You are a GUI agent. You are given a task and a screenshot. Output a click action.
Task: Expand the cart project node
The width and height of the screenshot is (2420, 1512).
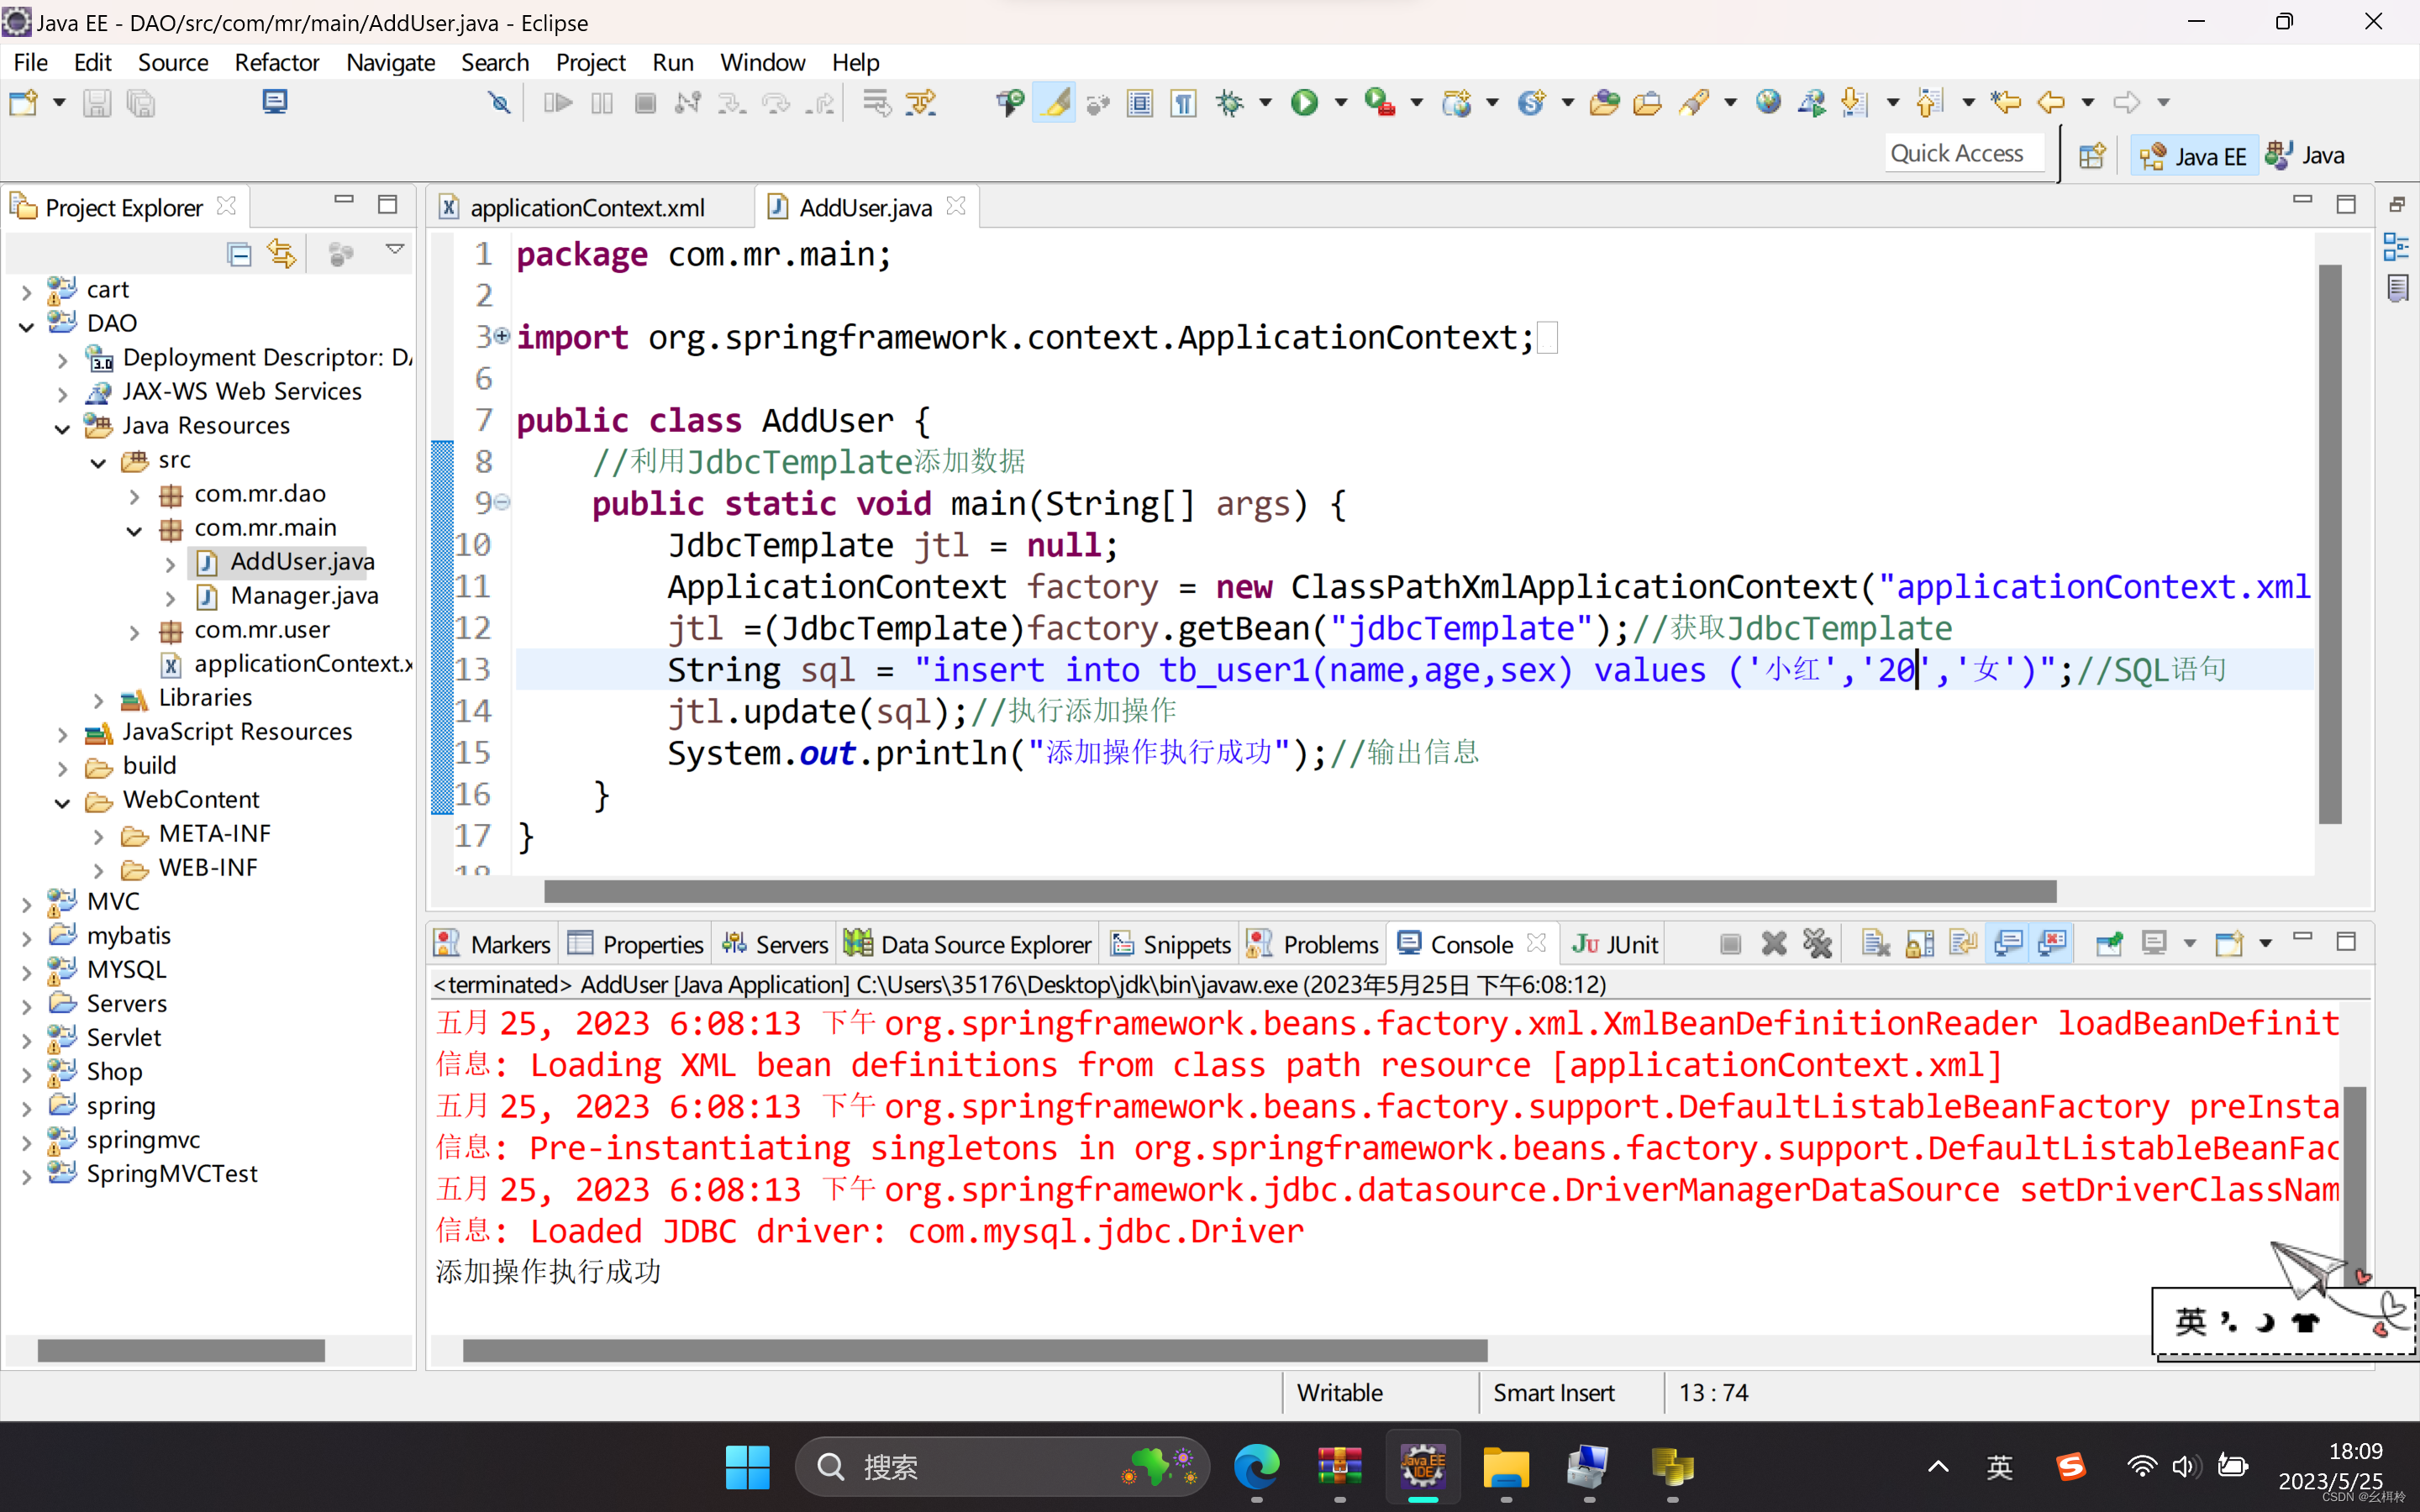27,291
